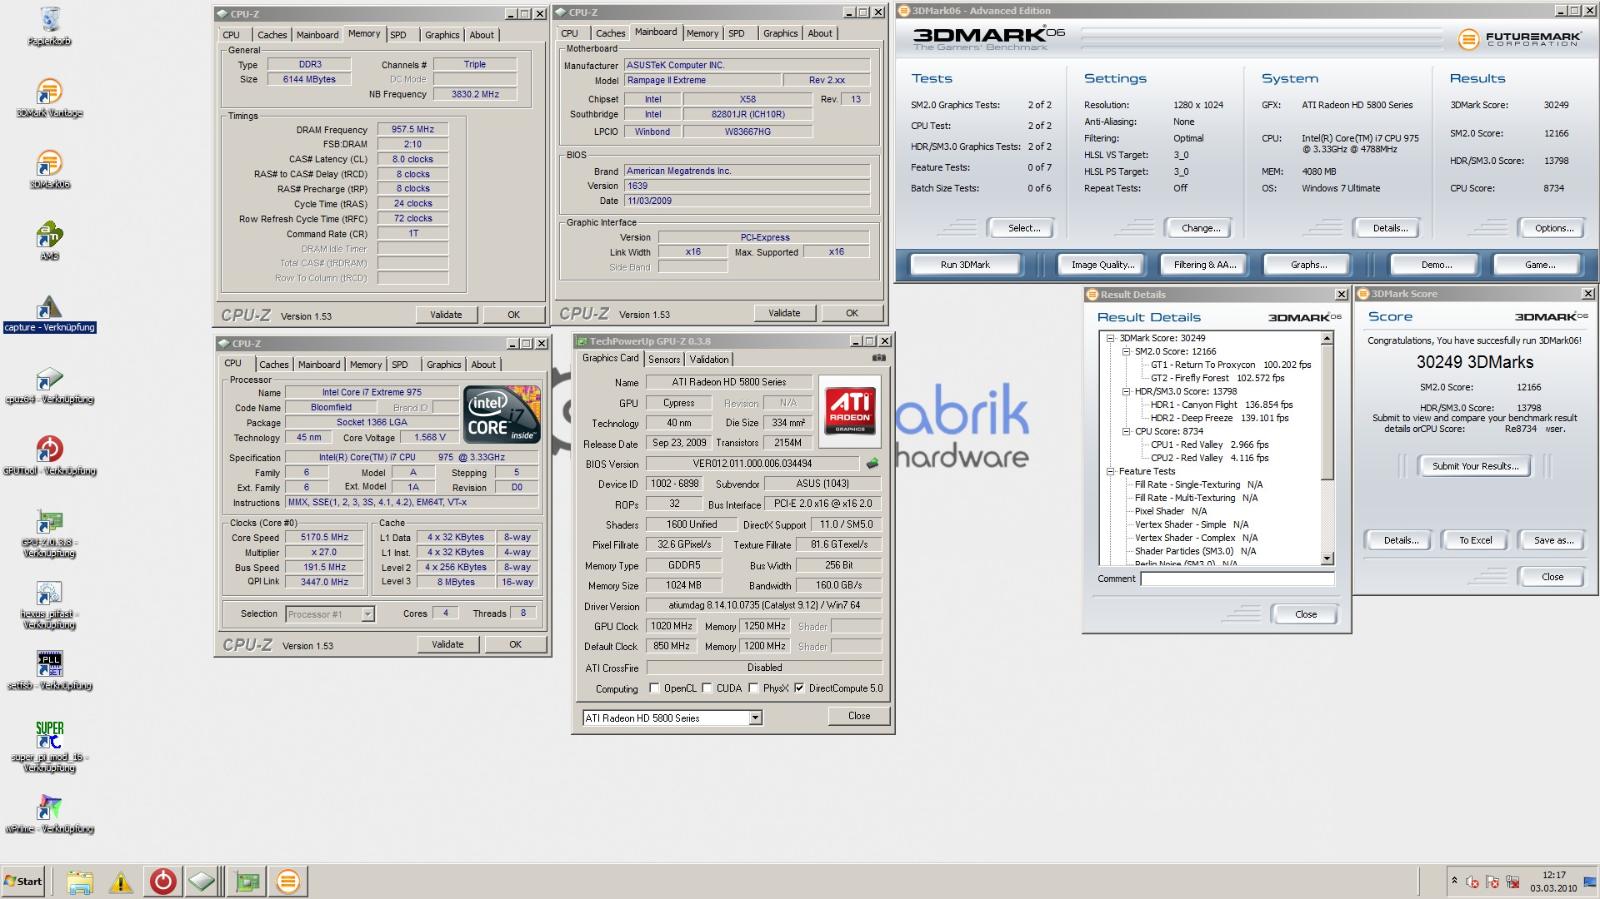Click the Select... tests button in 3DMark06

(x=1023, y=228)
